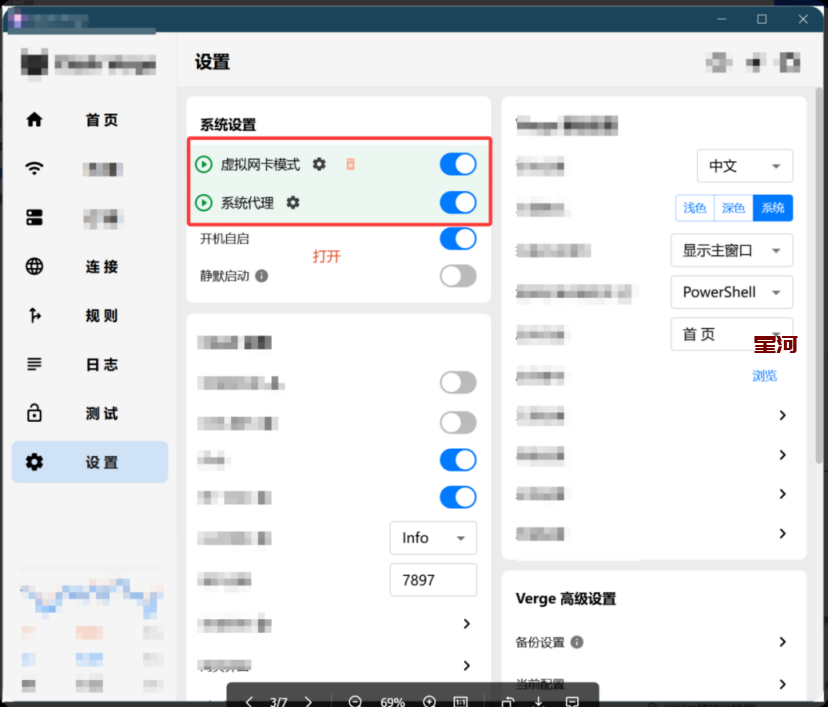This screenshot has width=828, height=707.
Task: Click the info icon next to 备份设置
Action: pyautogui.click(x=577, y=643)
